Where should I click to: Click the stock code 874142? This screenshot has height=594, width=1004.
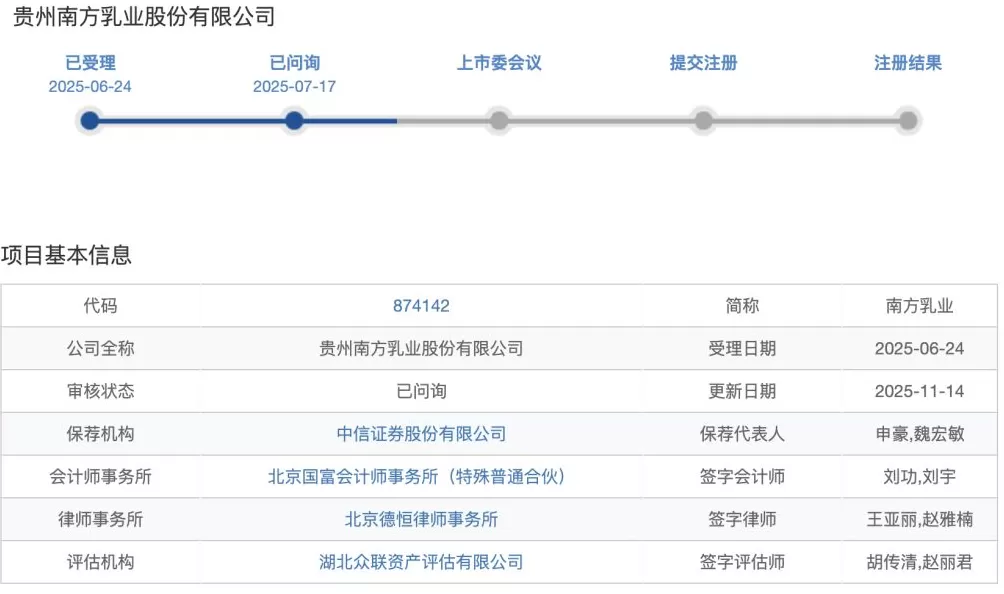421,306
